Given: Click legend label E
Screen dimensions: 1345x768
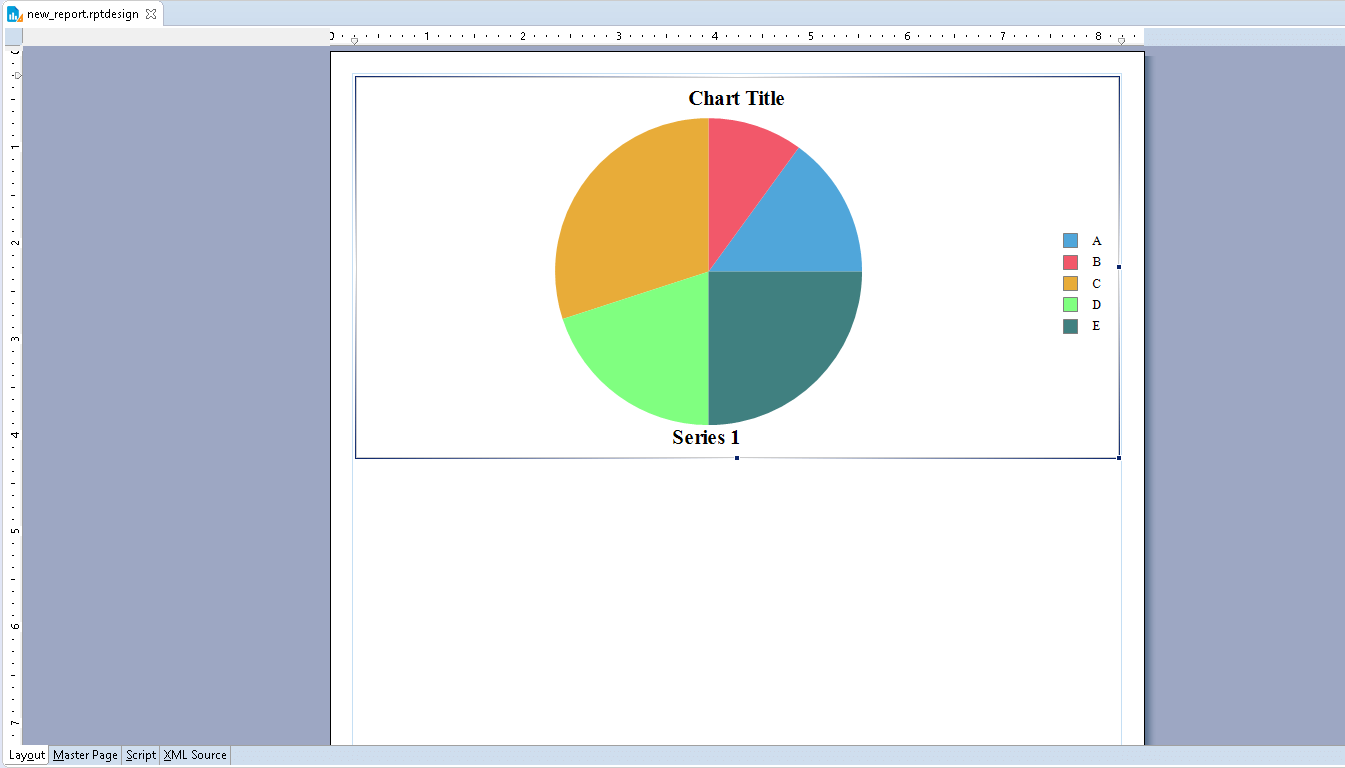Looking at the screenshot, I should click(1096, 326).
